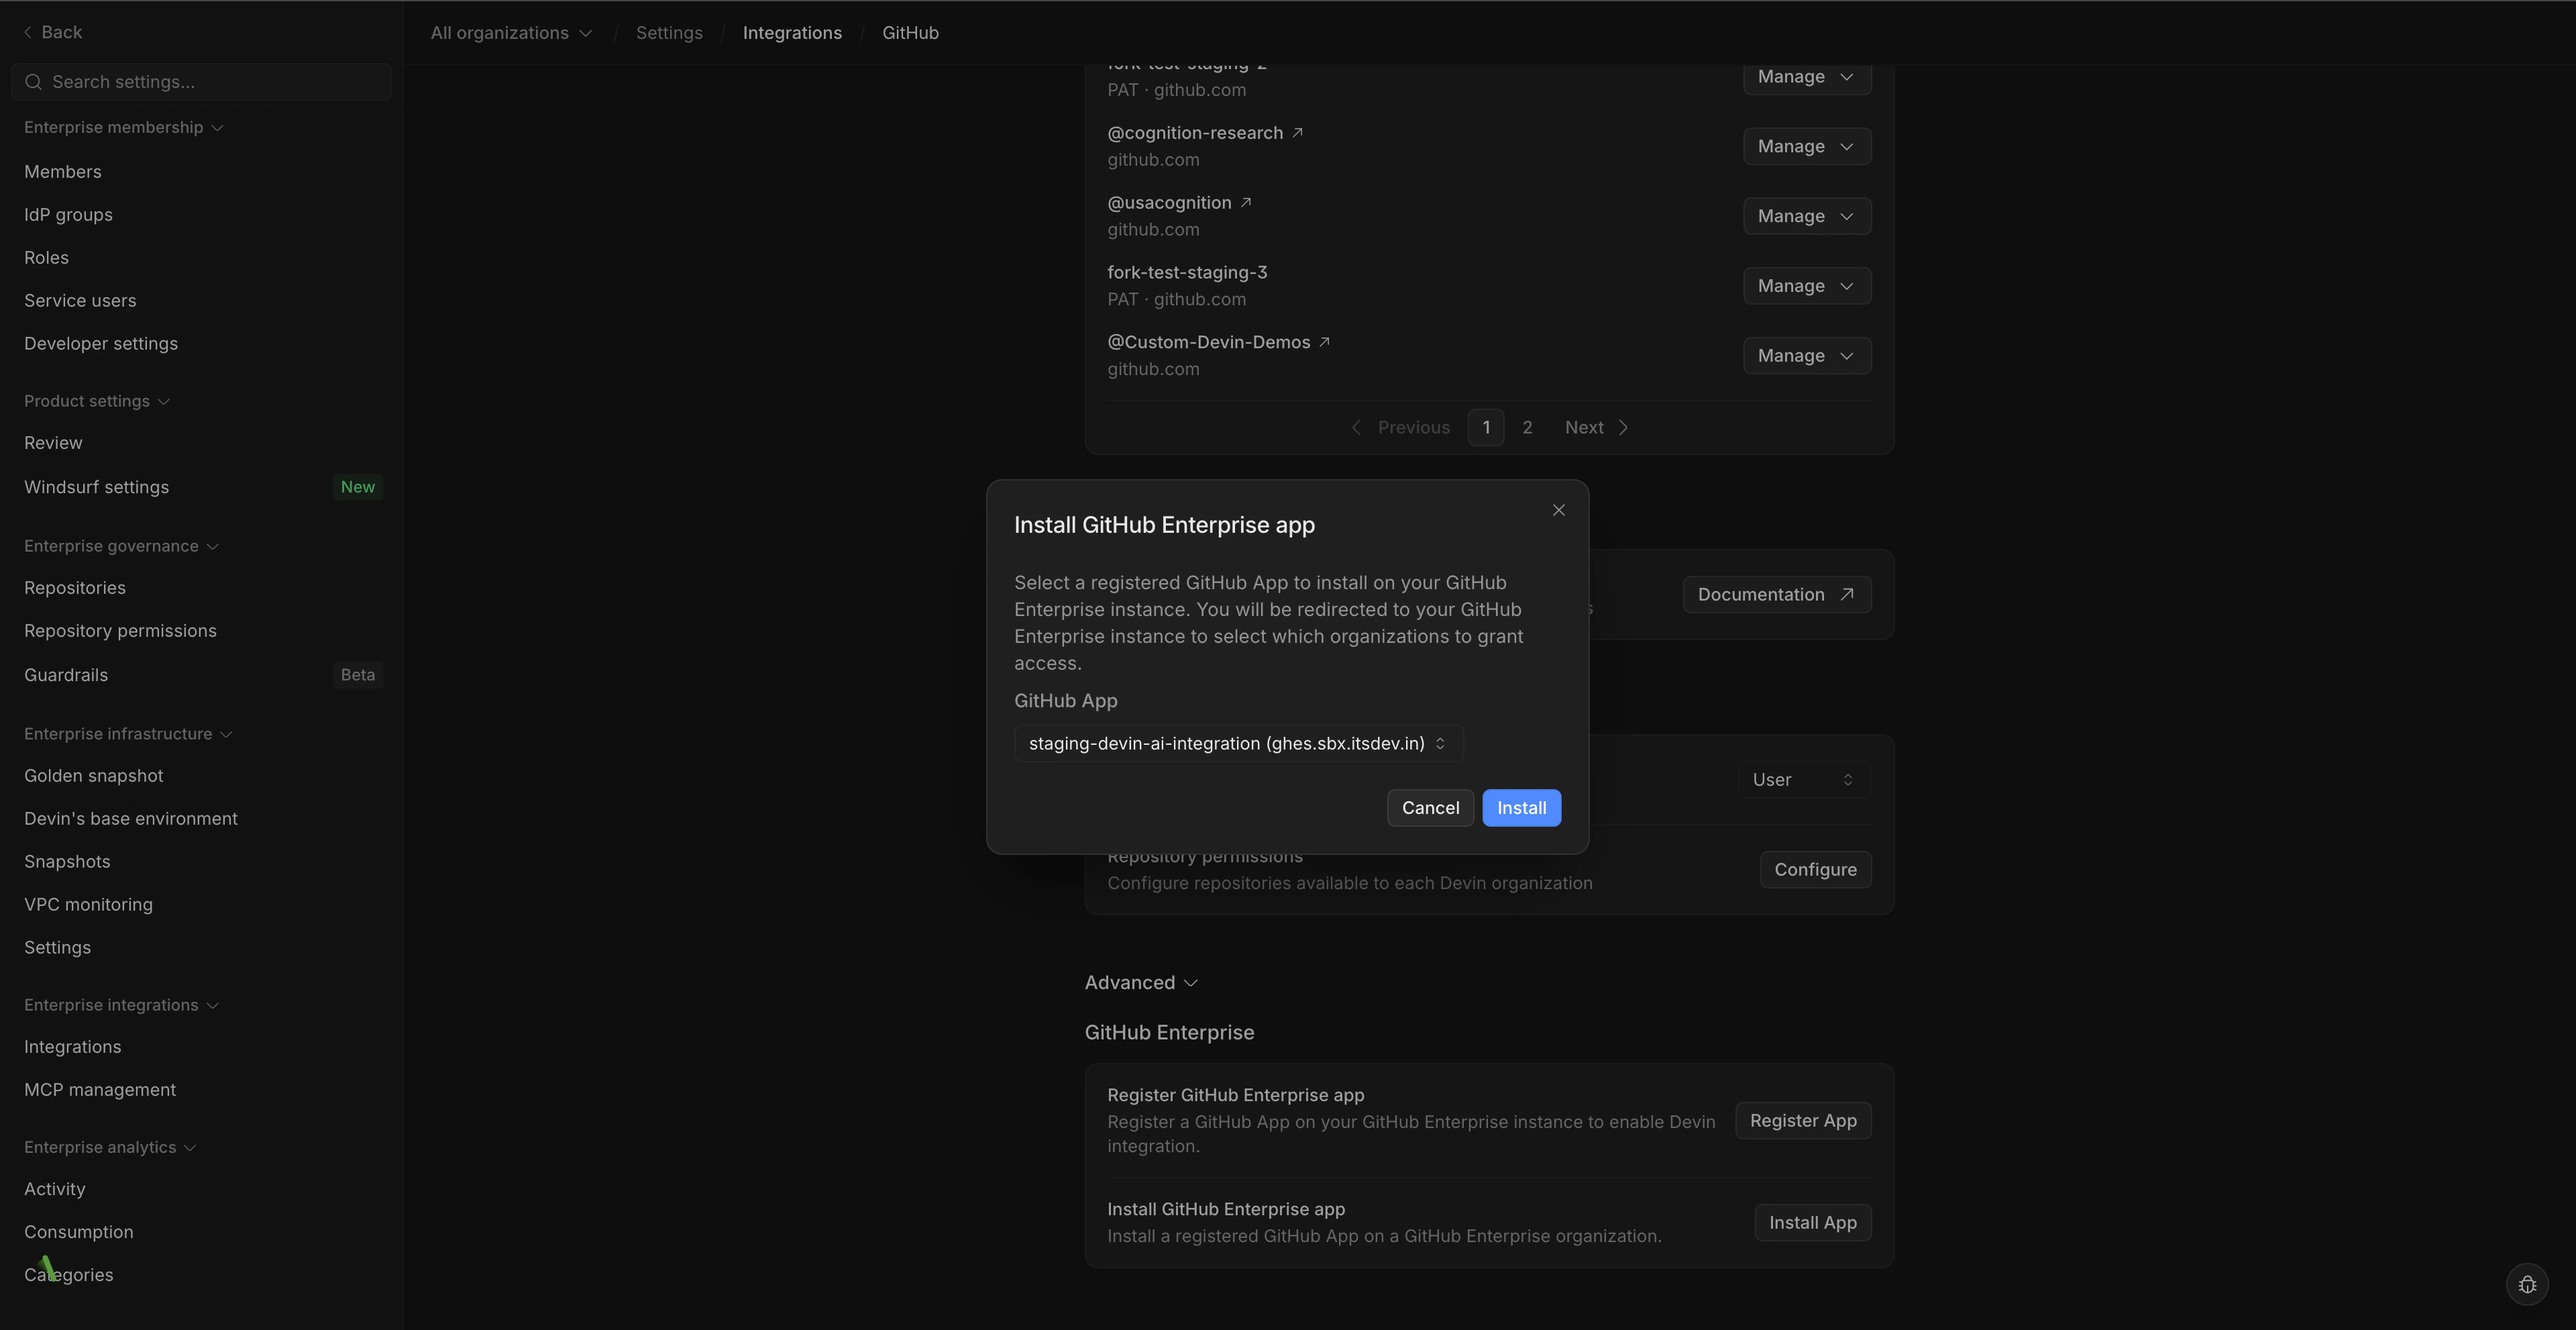Open Manage menu for @cognition-research
The width and height of the screenshot is (2576, 1330).
tap(1806, 146)
